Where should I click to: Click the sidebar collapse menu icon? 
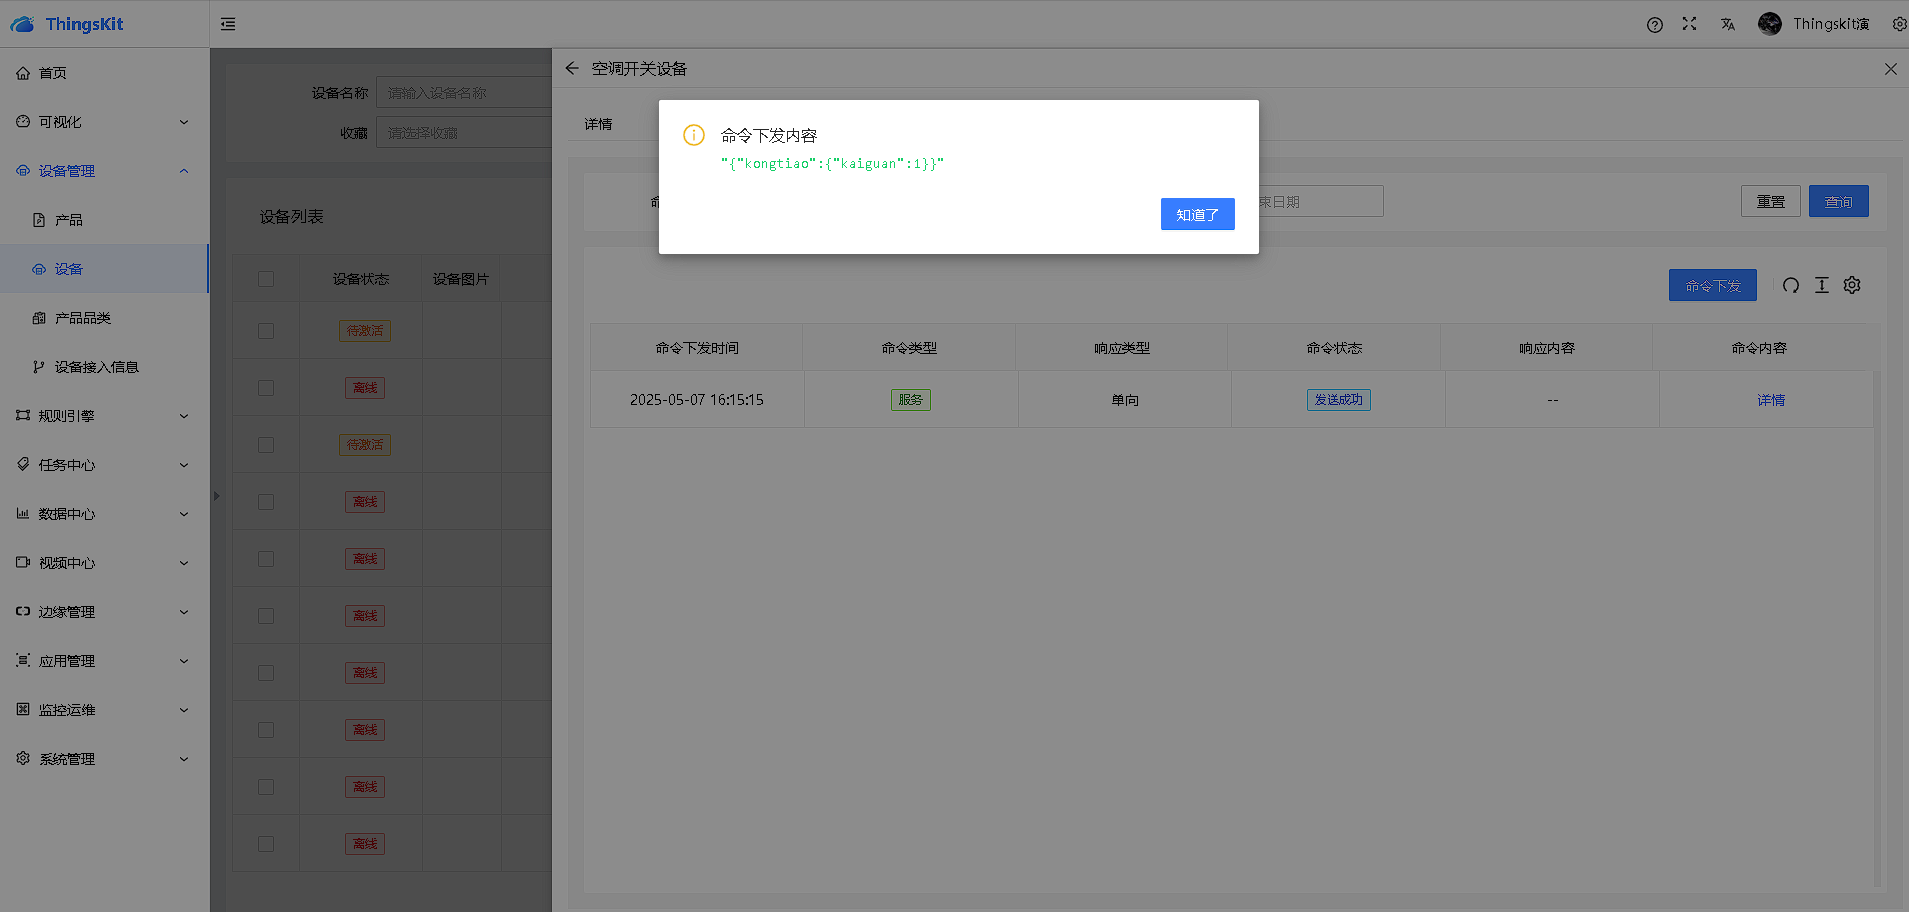[x=228, y=24]
